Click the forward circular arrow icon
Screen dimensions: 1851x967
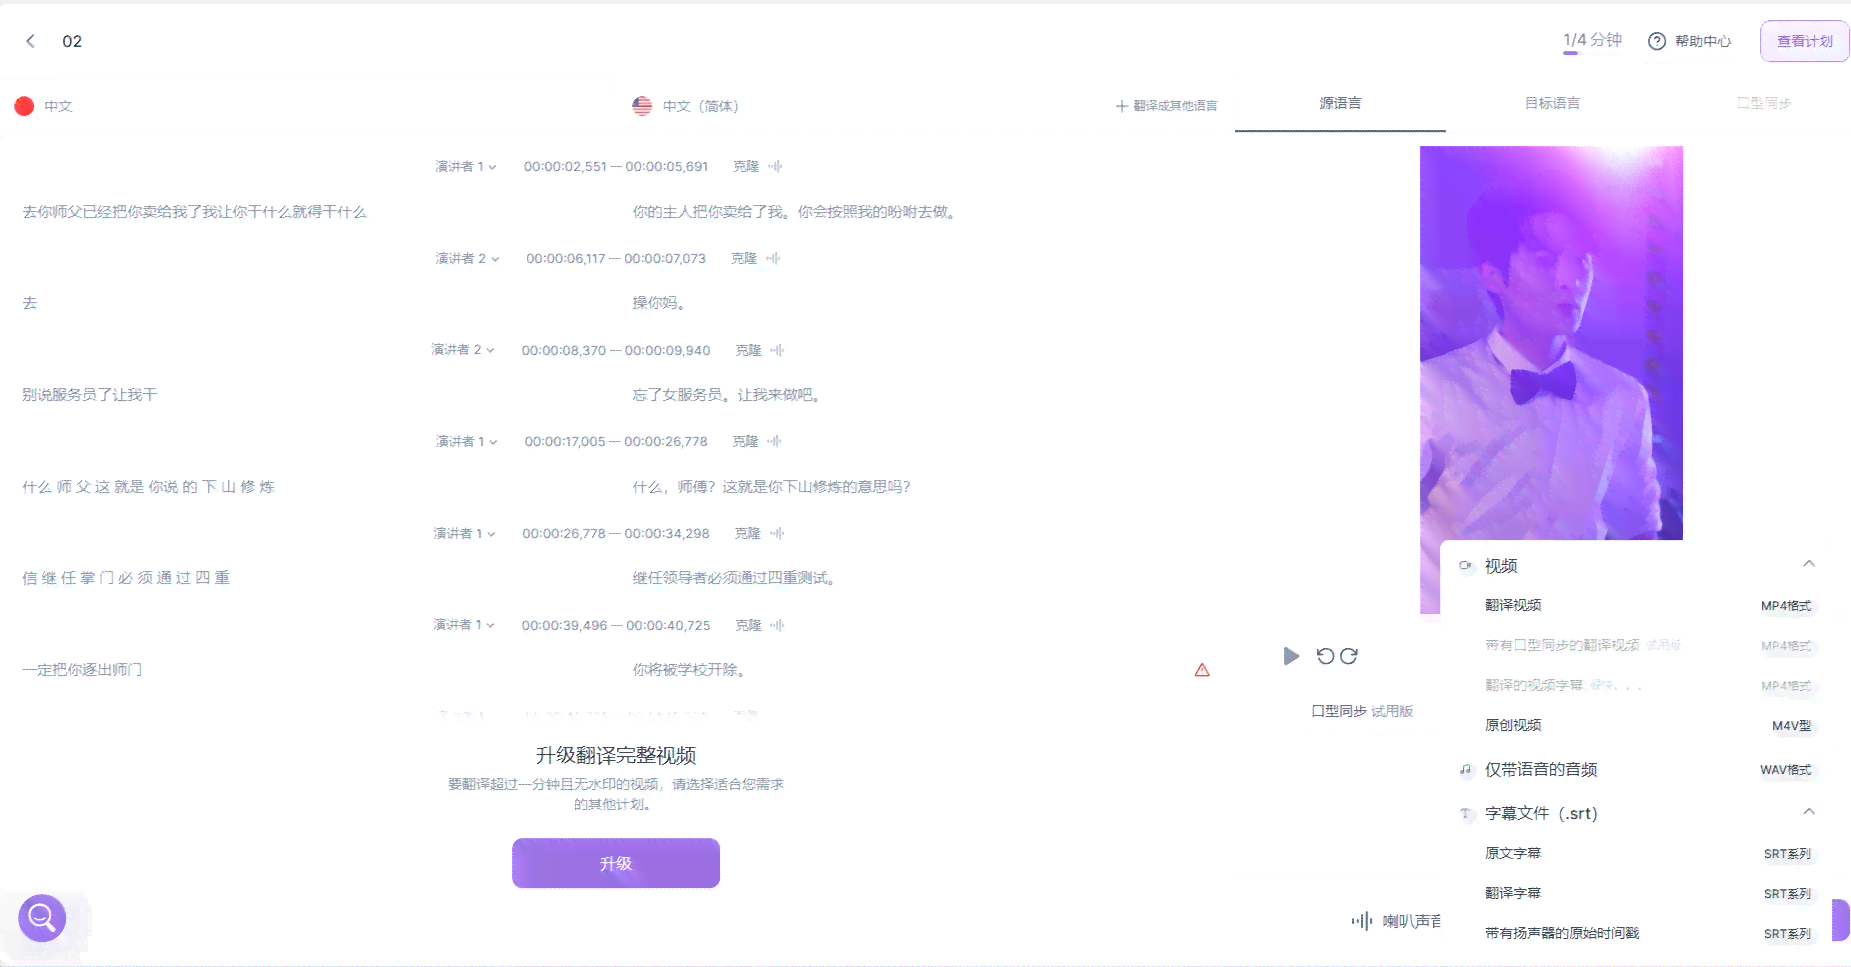[x=1349, y=656]
